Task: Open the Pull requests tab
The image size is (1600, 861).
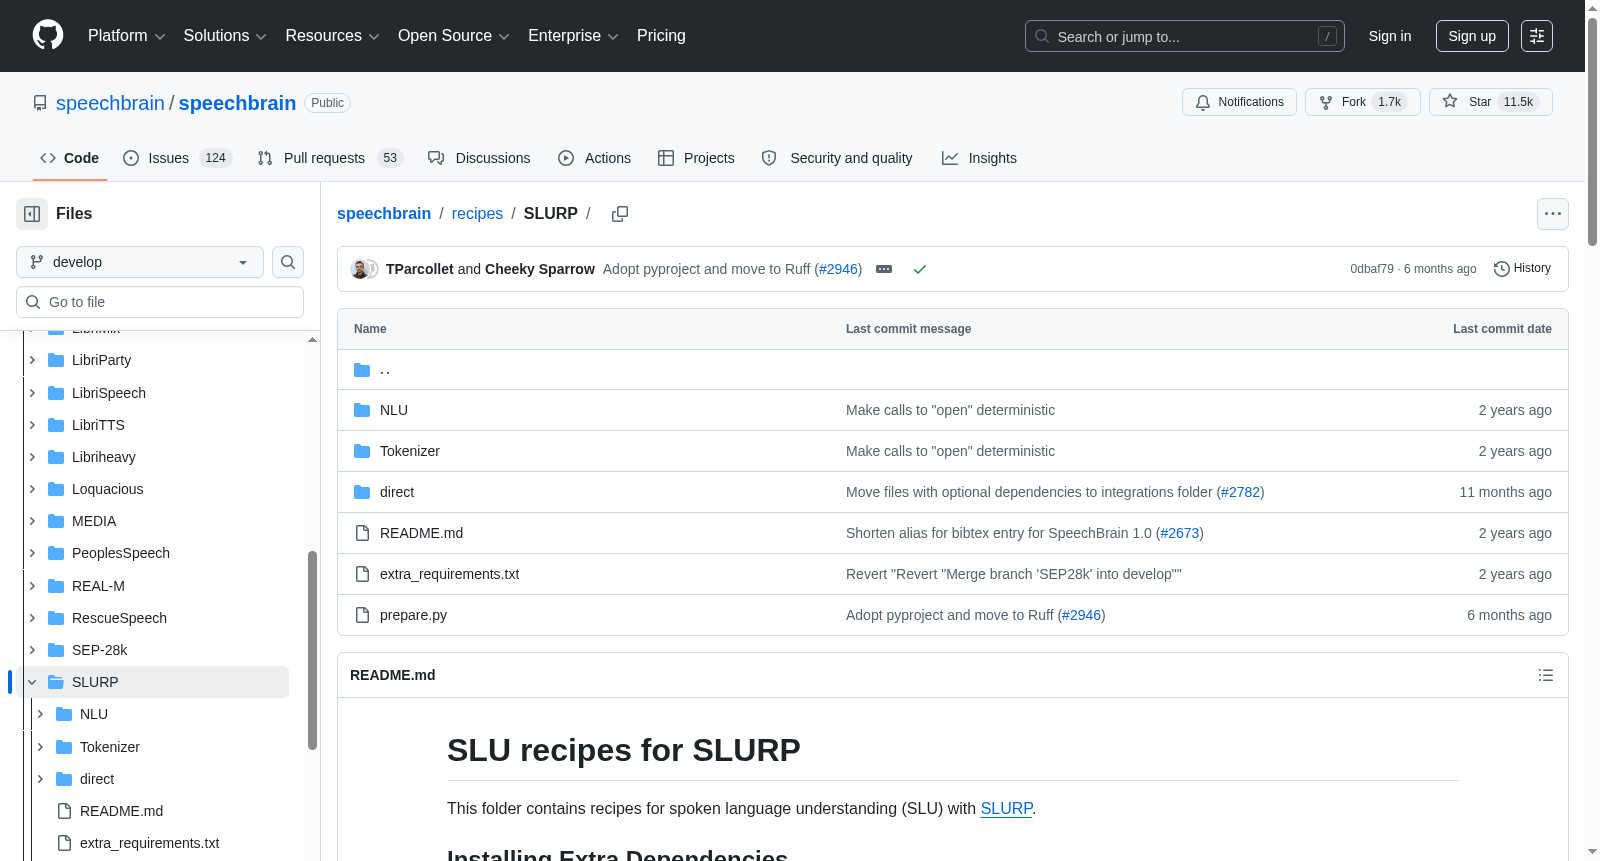Action: tap(330, 158)
